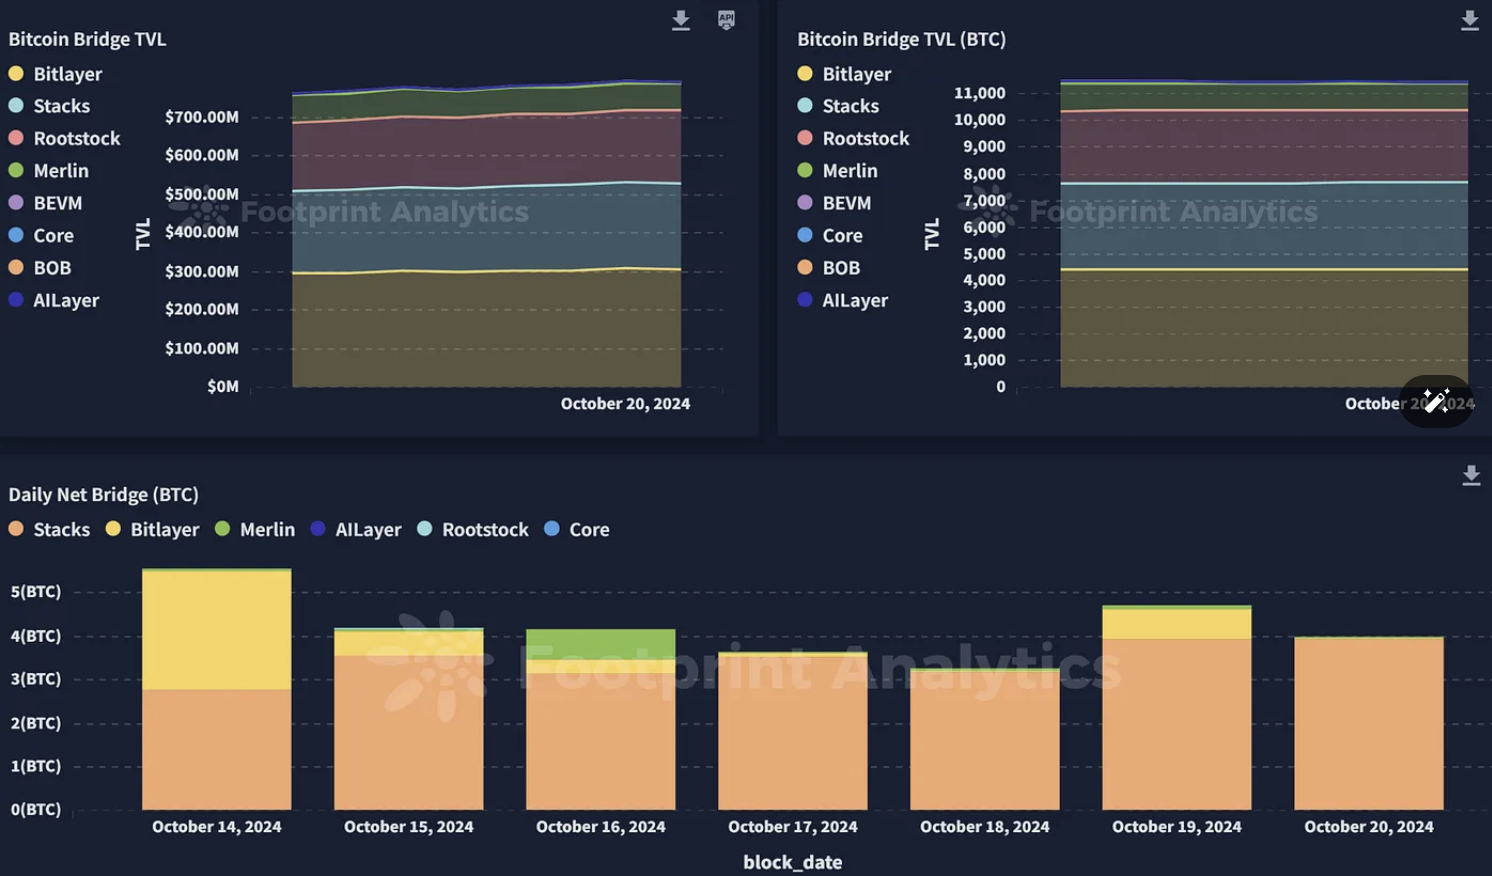This screenshot has width=1492, height=876.
Task: Download the Bitcoin Bridge TVL chart
Action: (x=681, y=21)
